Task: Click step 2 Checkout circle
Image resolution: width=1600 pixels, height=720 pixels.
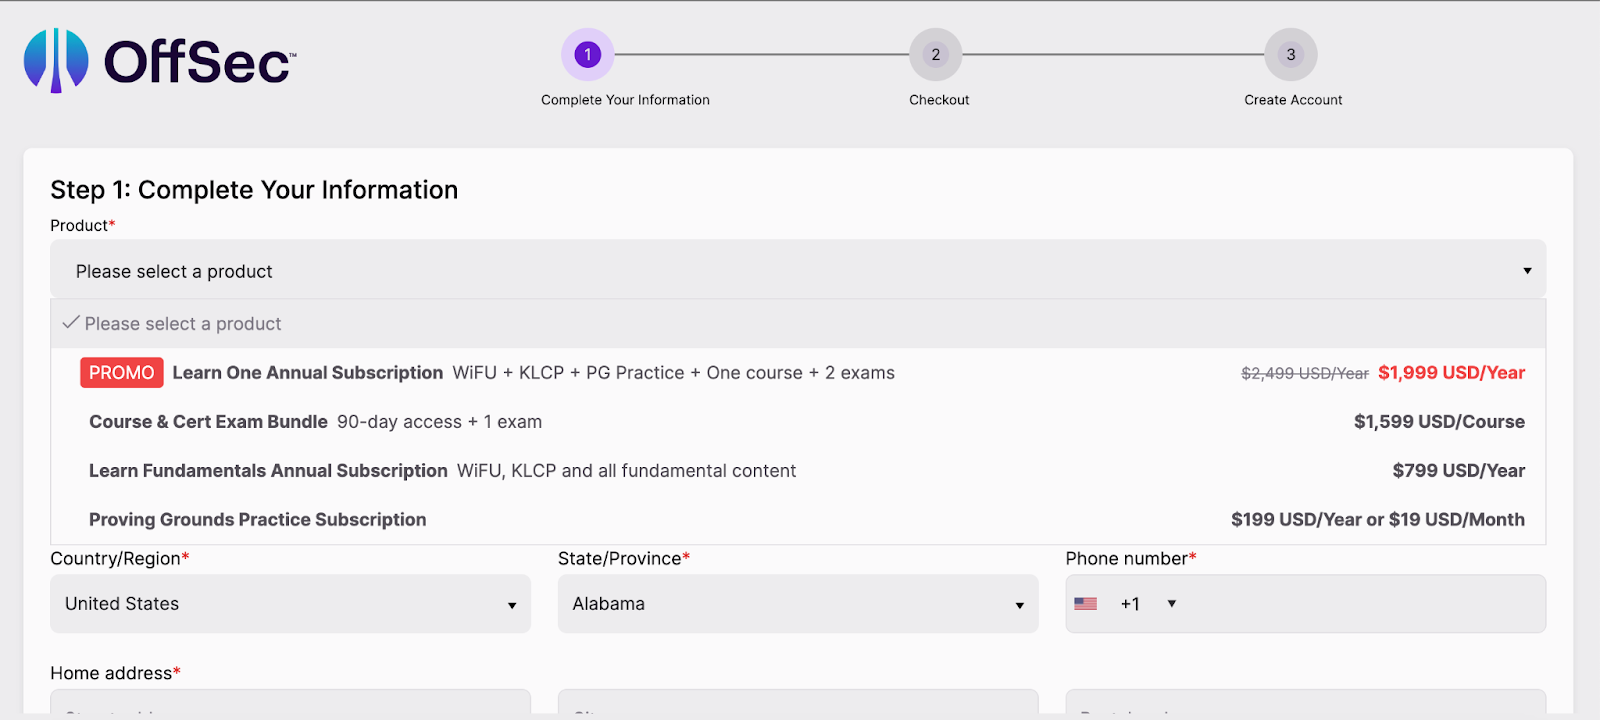Action: (x=935, y=54)
